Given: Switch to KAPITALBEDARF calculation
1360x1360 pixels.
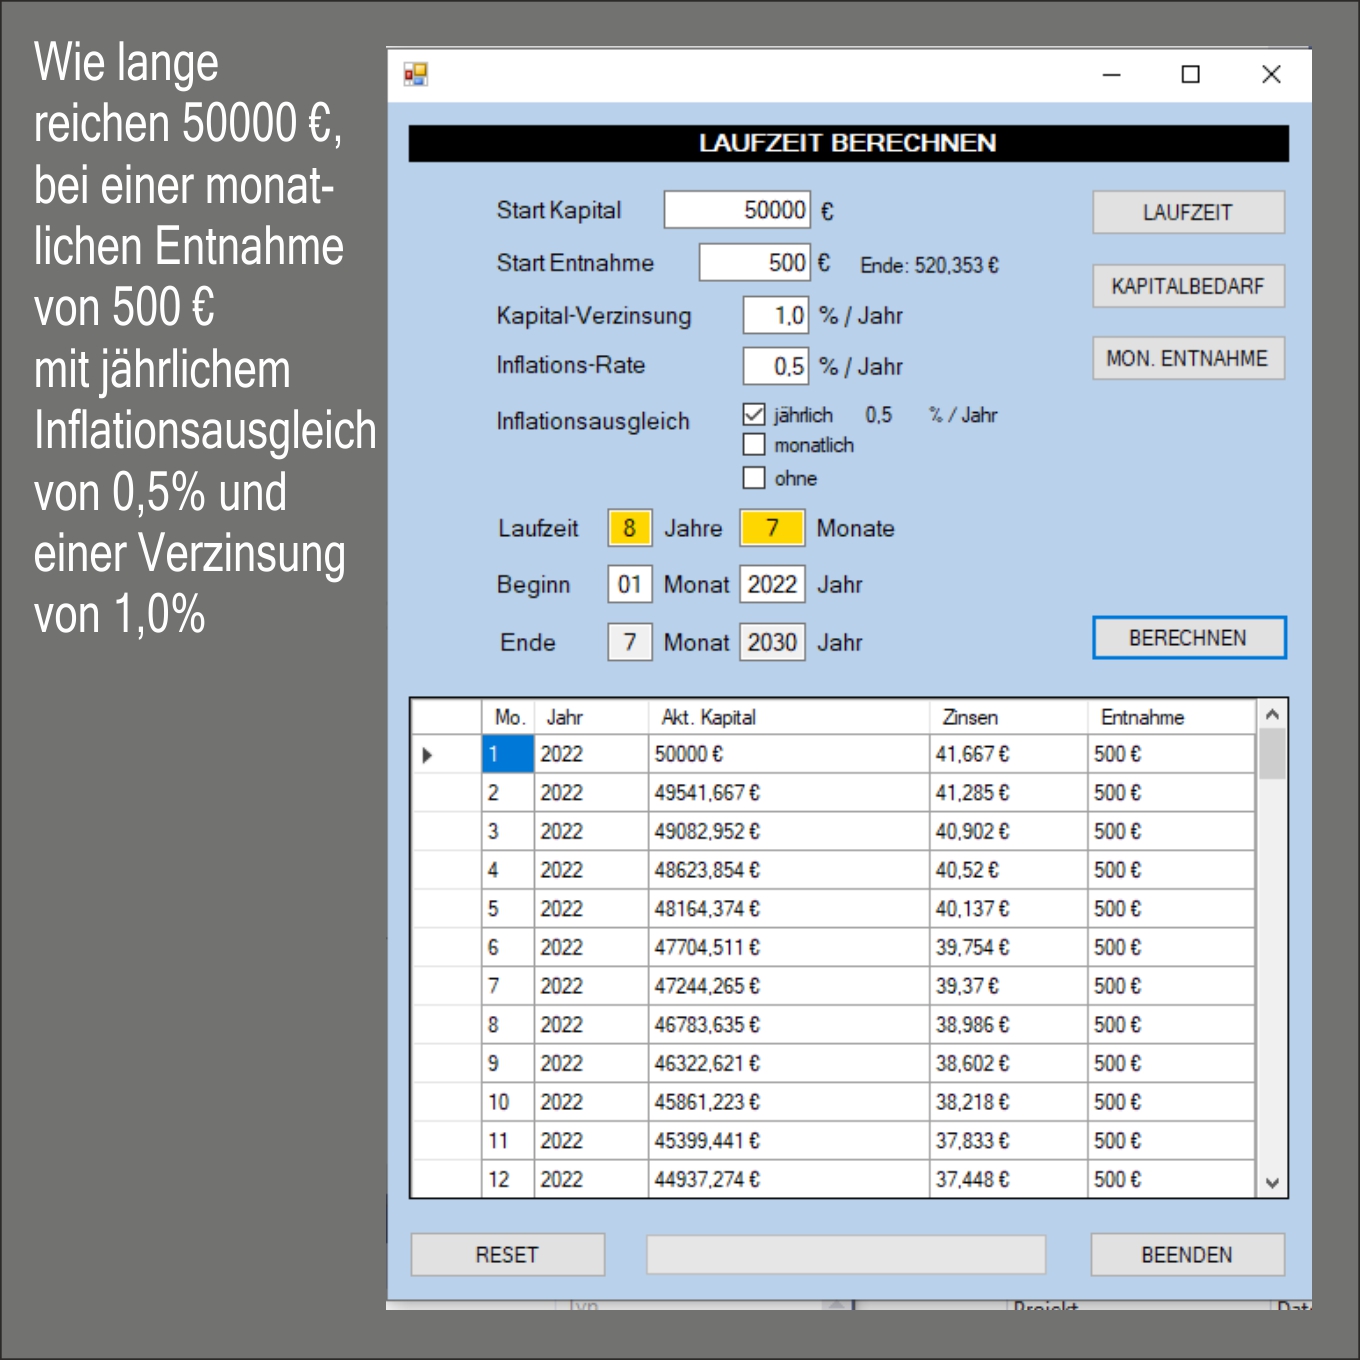Looking at the screenshot, I should coord(1187,287).
